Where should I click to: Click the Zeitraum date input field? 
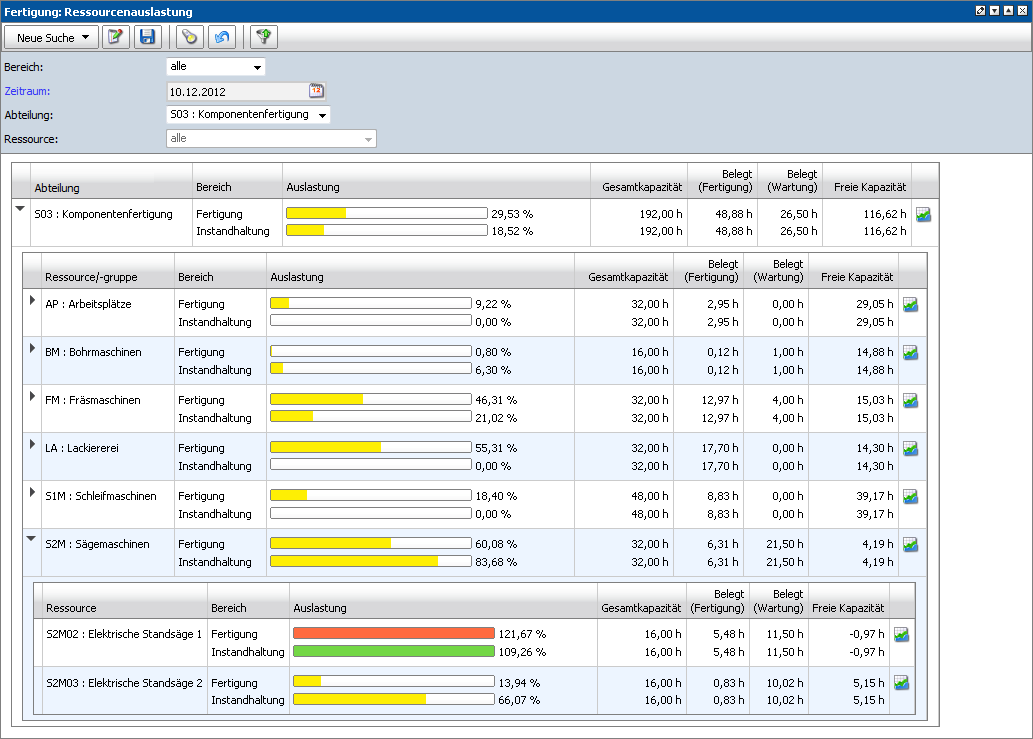click(x=235, y=92)
